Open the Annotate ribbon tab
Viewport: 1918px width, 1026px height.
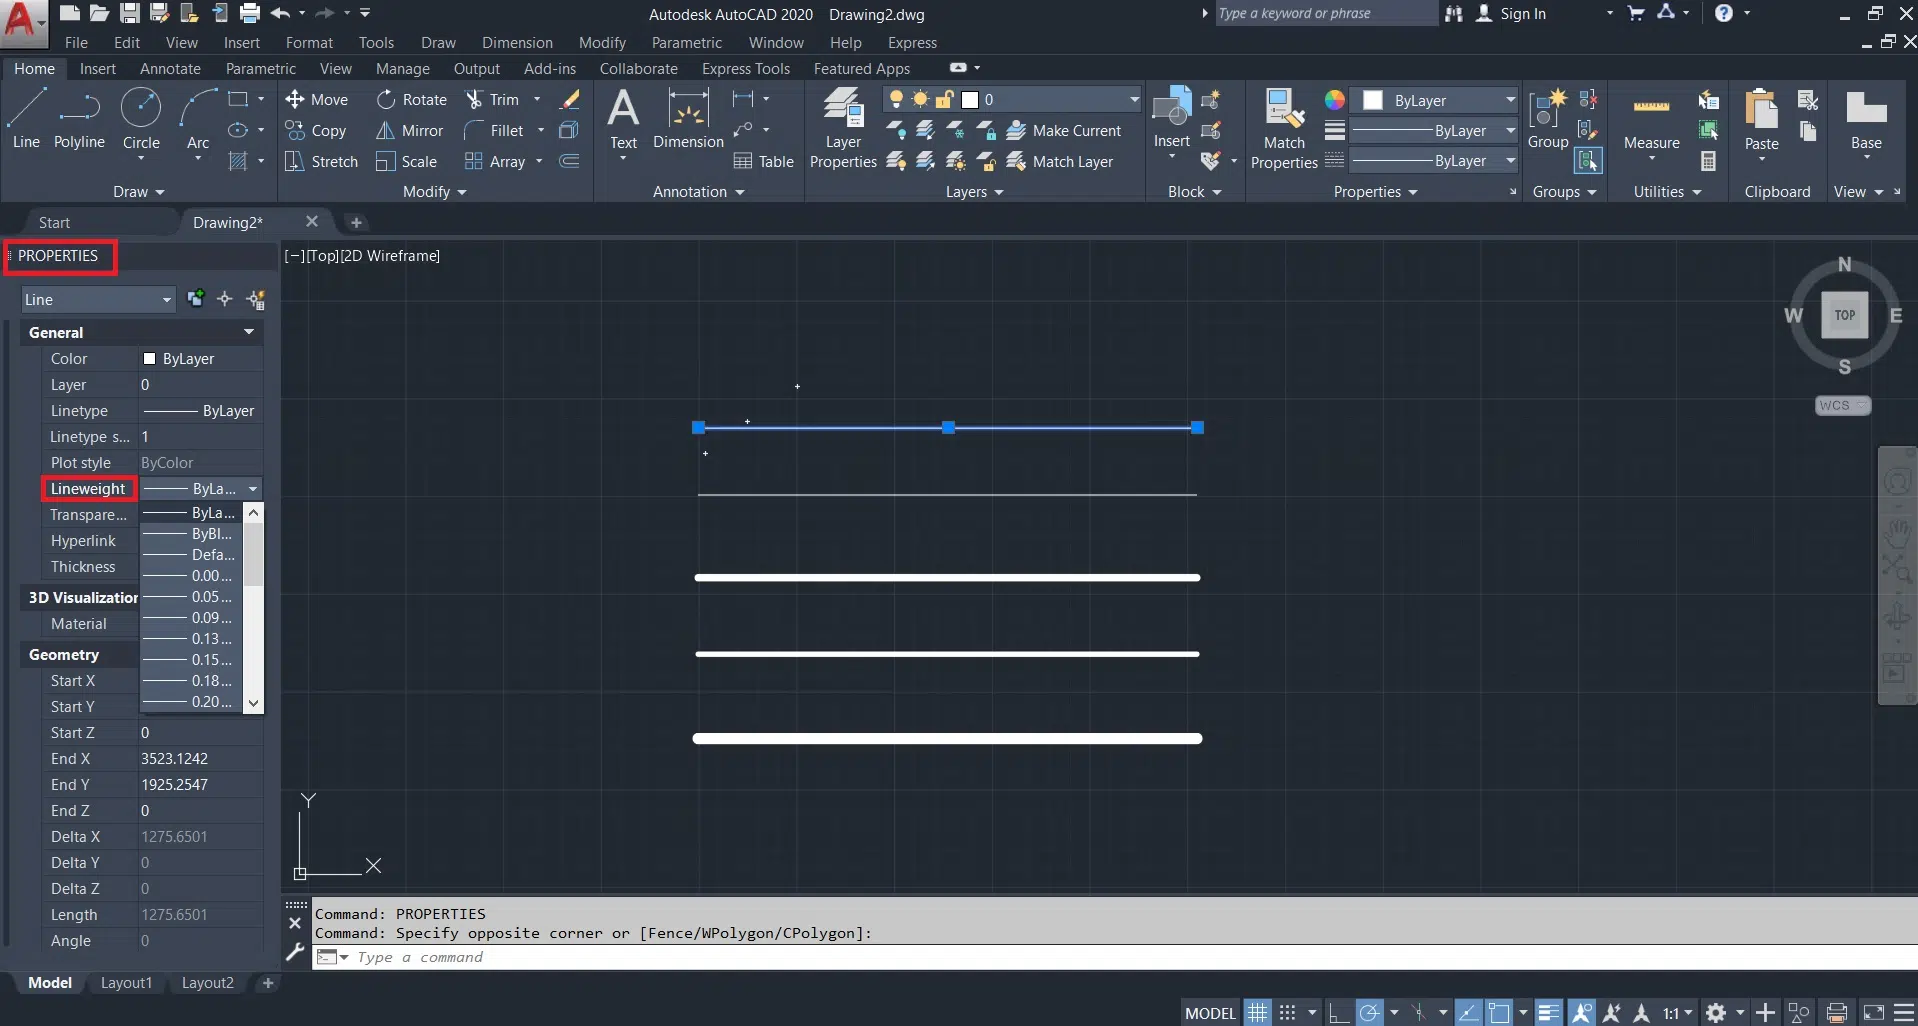click(x=170, y=69)
